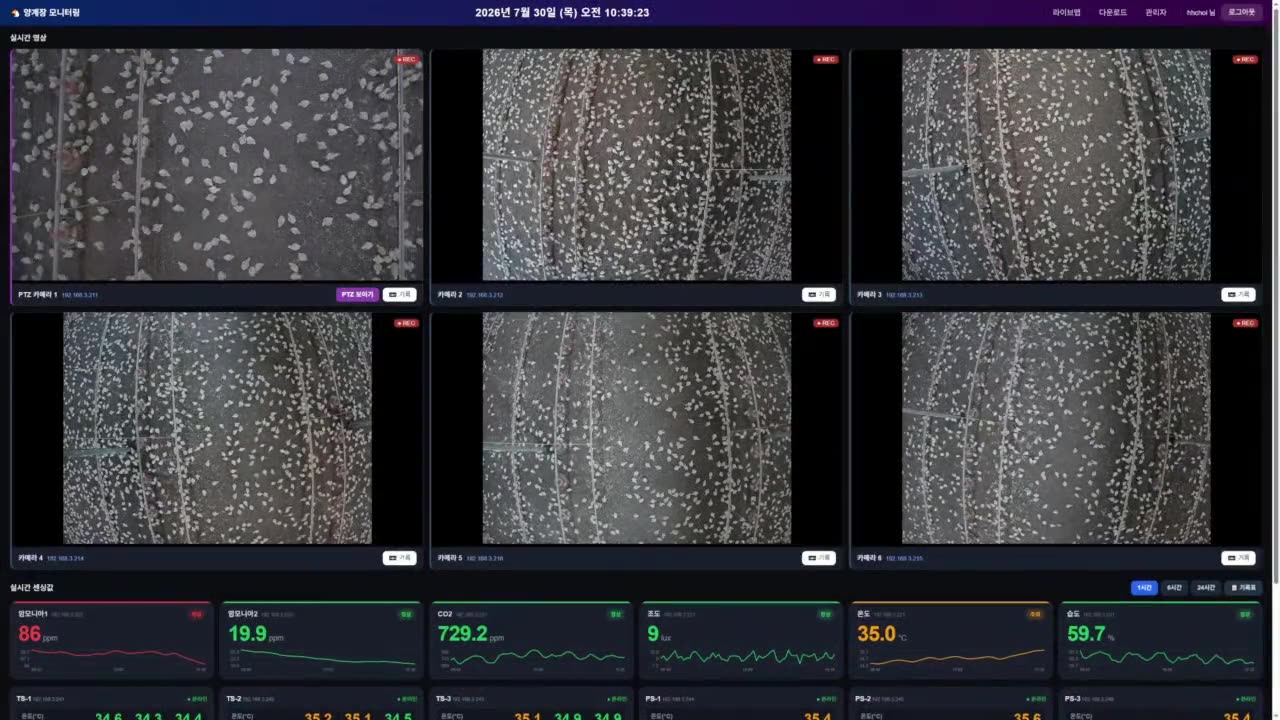Select the 카메라 6 video feed
The height and width of the screenshot is (720, 1280).
click(x=1056, y=428)
